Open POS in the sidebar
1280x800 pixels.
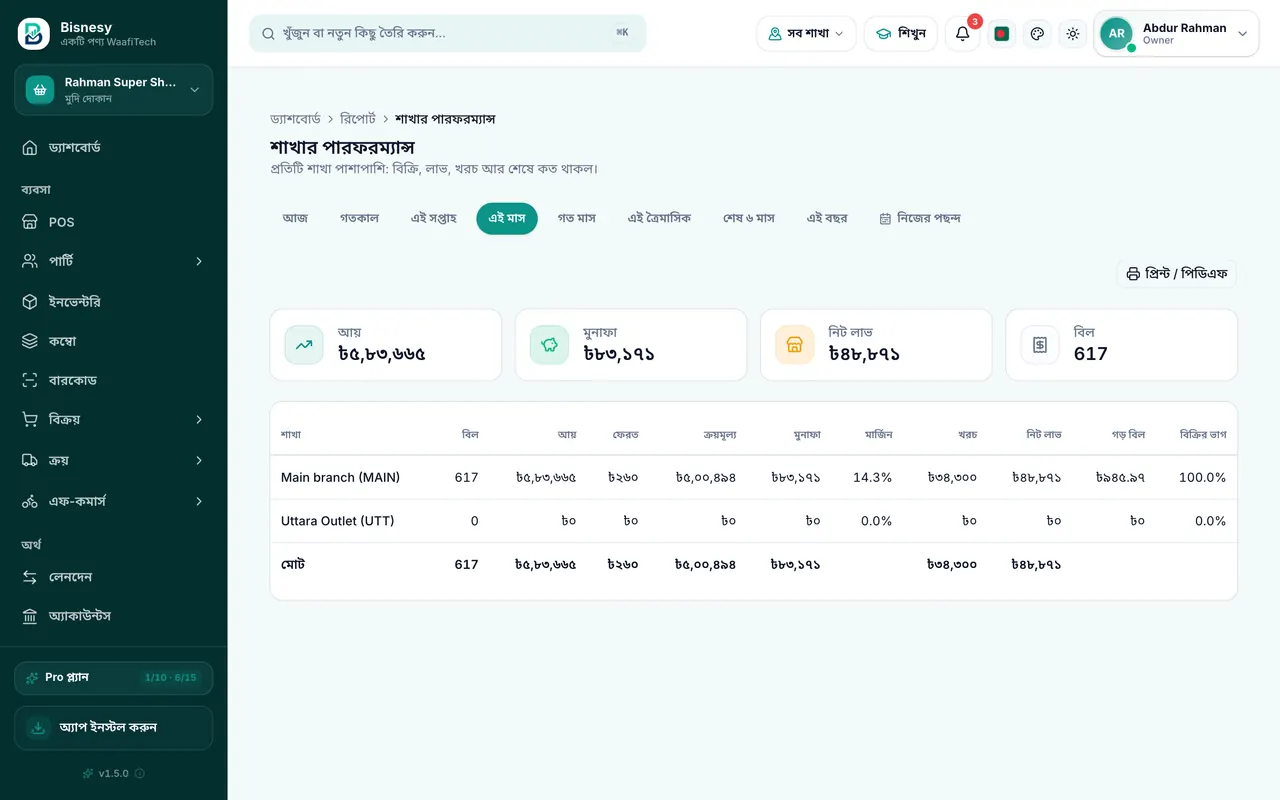(114, 222)
